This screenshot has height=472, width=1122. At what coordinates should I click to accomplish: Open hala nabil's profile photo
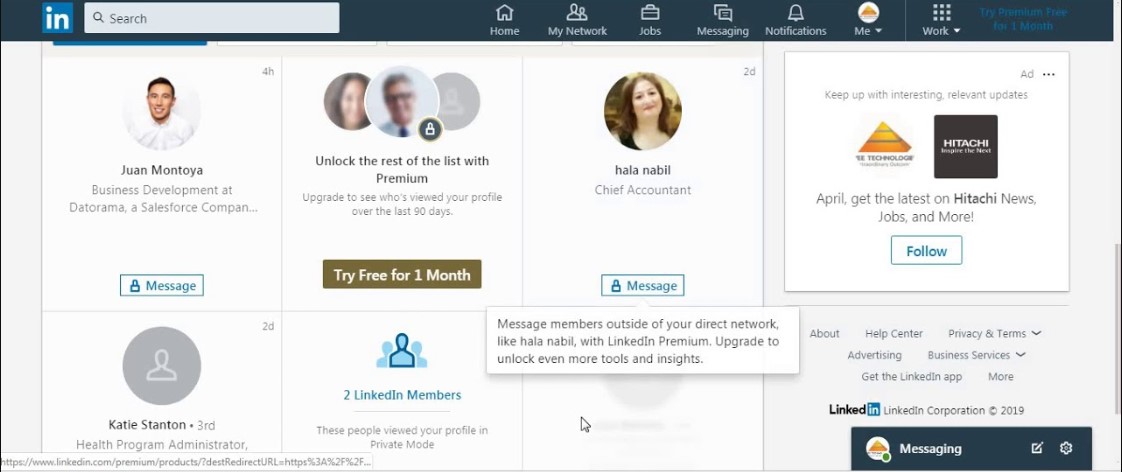point(643,111)
